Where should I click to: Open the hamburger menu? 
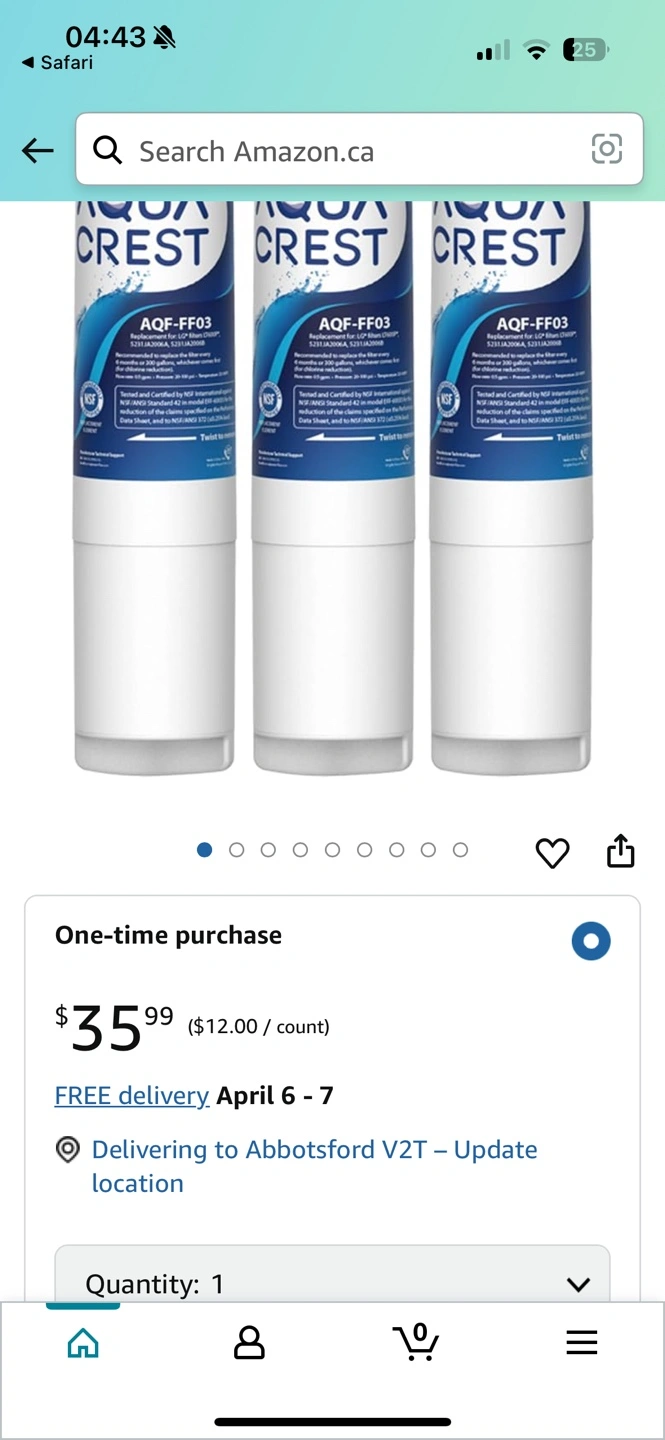(581, 1342)
